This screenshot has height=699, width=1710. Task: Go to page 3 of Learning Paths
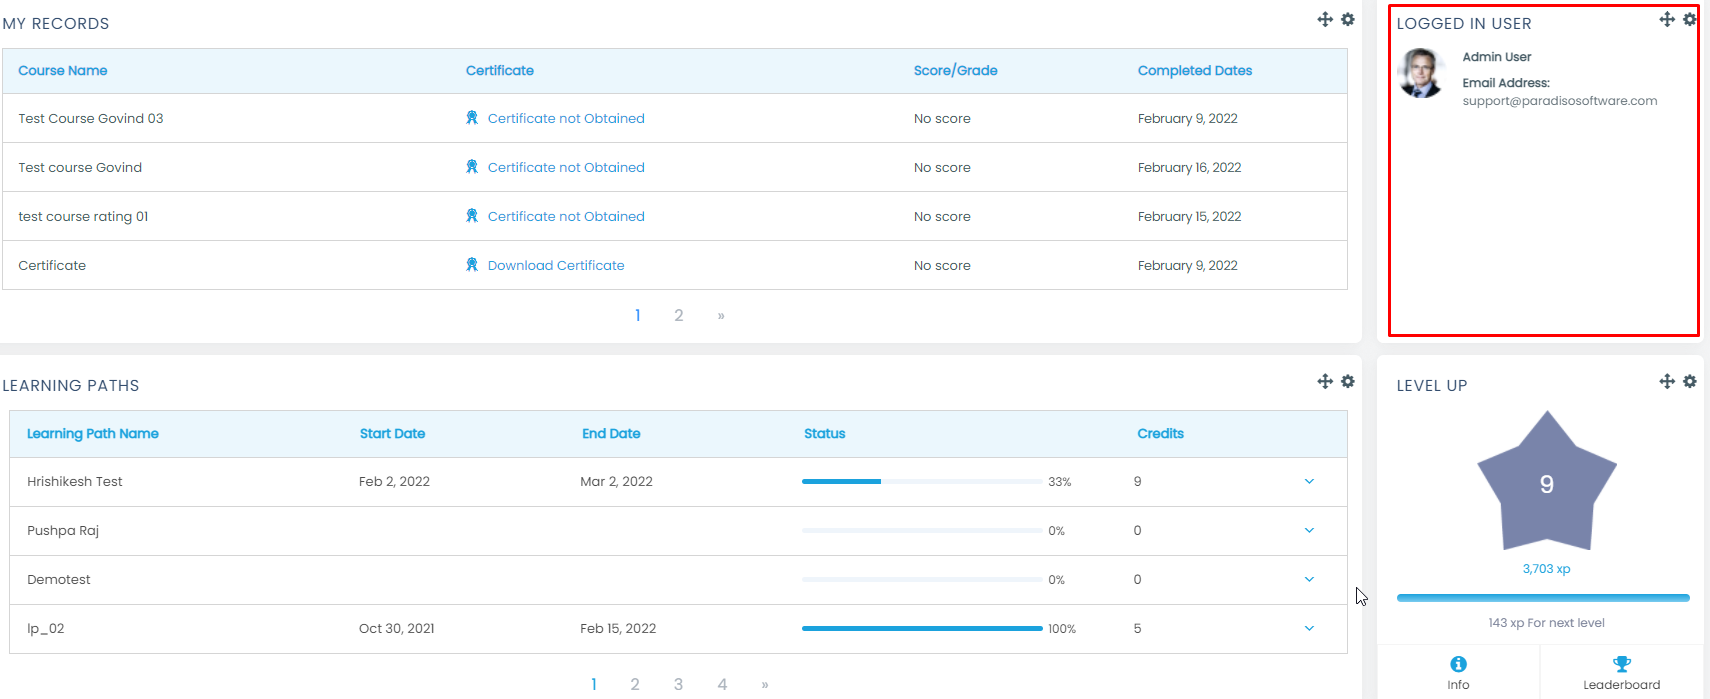pos(678,685)
